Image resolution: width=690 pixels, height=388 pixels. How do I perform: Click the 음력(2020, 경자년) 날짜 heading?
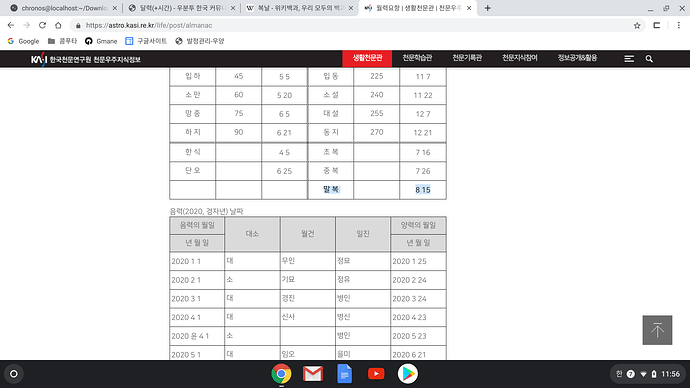[x=206, y=211]
